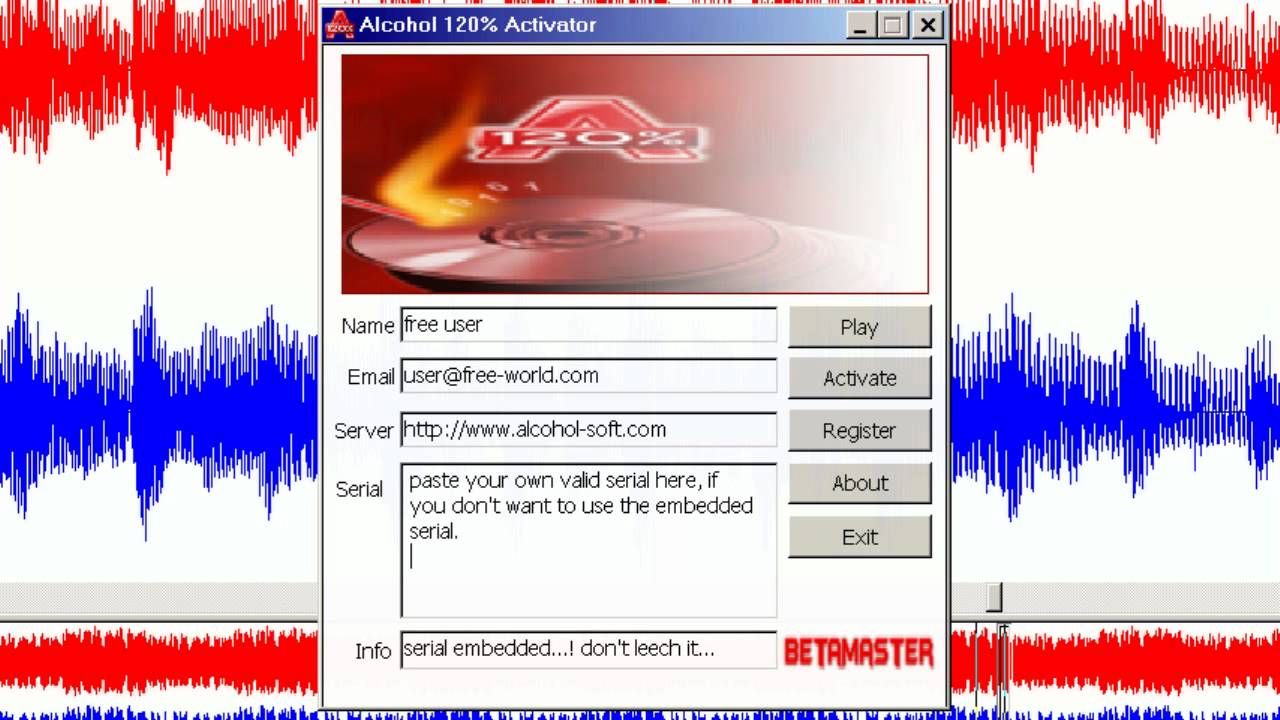
Task: Click the horizontal scrollbar thumb in background window
Action: pos(993,597)
